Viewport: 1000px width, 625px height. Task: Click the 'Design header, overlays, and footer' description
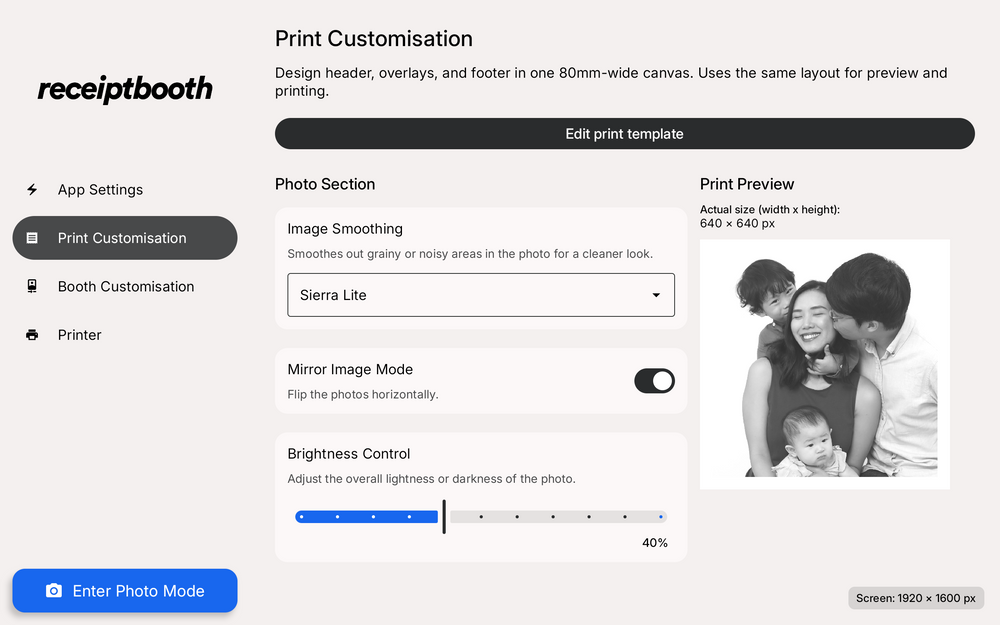click(x=611, y=82)
